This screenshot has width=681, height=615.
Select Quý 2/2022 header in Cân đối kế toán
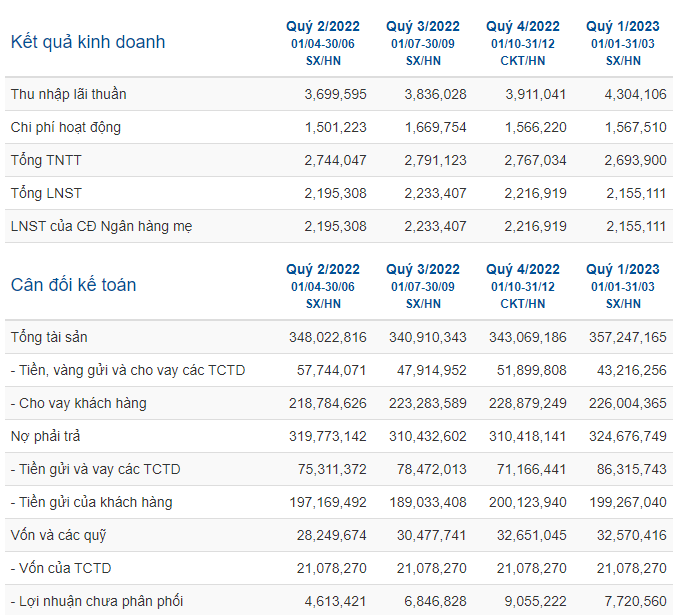[323, 269]
